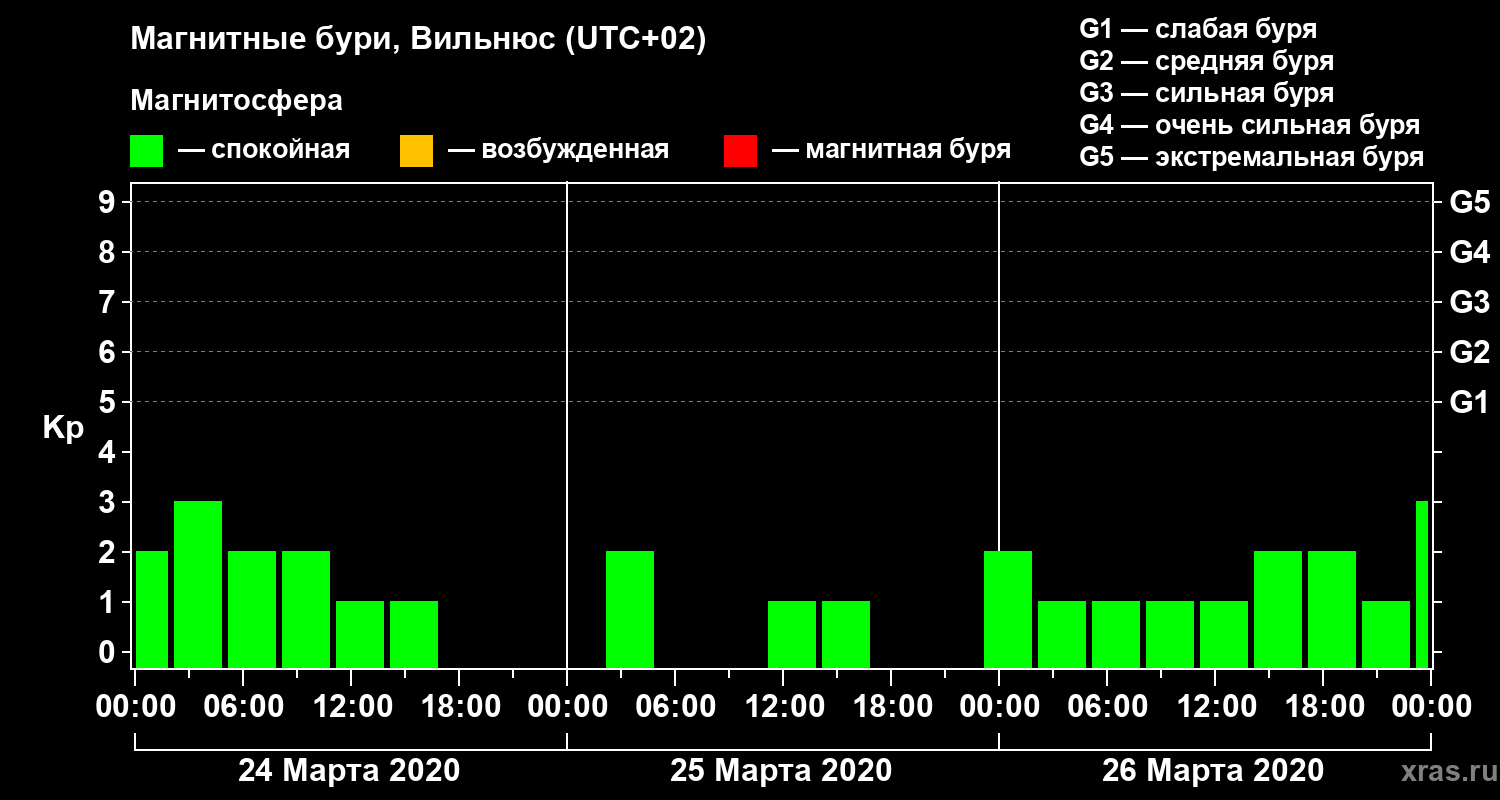The height and width of the screenshot is (800, 1500).
Task: Click the bar over 06:00 tick on 24 March
Action: click(x=252, y=609)
